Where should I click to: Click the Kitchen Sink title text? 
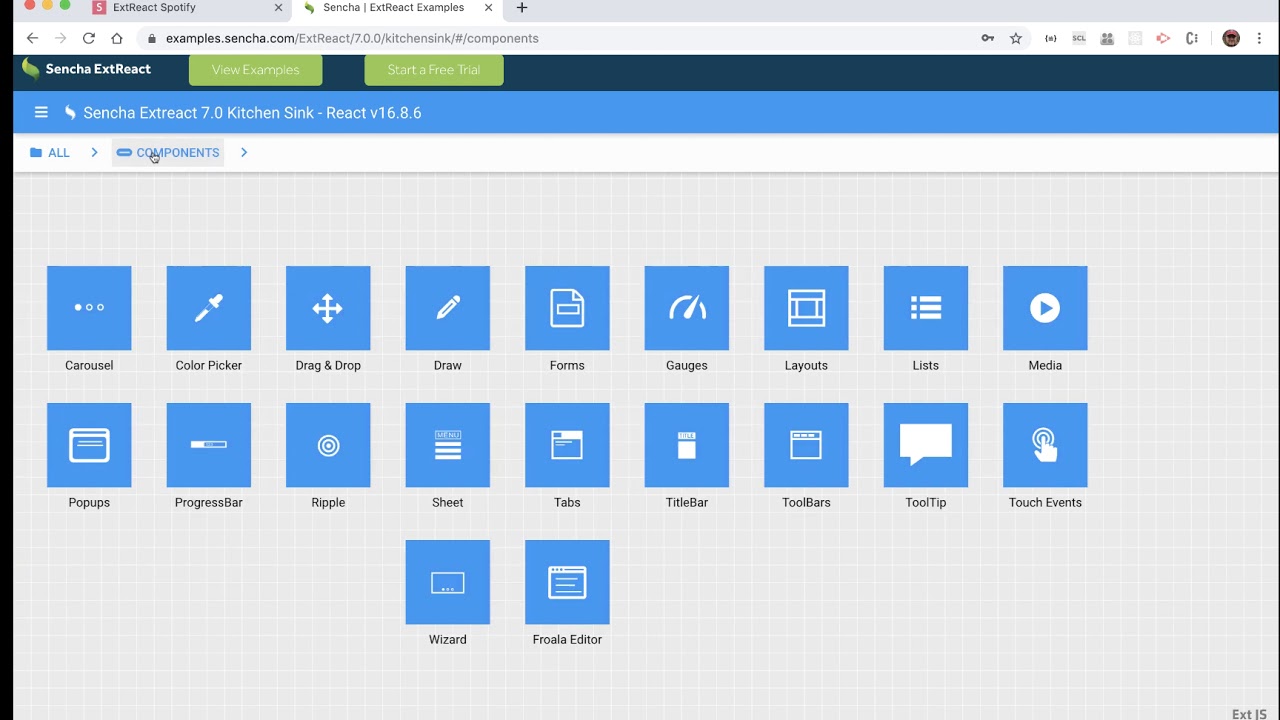point(252,113)
